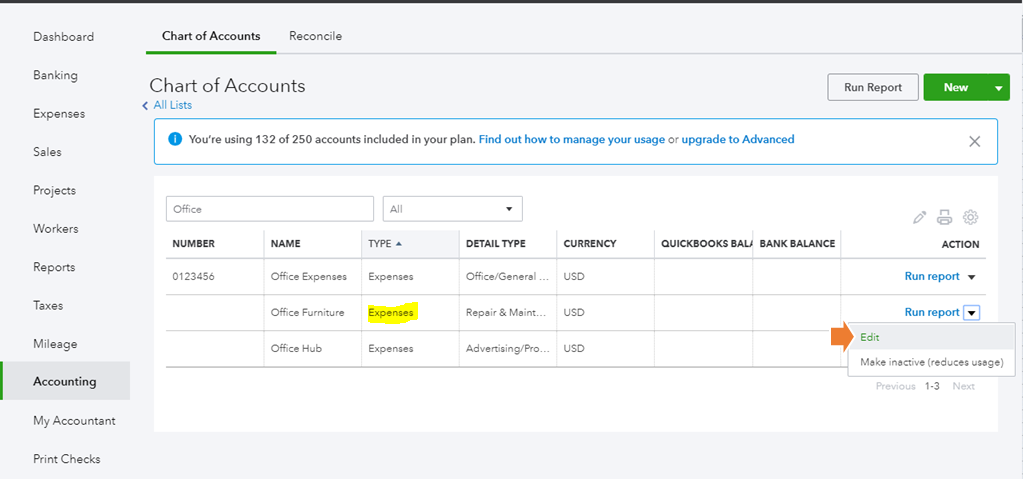The height and width of the screenshot is (479, 1023).
Task: Collapse the action arrow for Office Furniture
Action: (x=972, y=313)
